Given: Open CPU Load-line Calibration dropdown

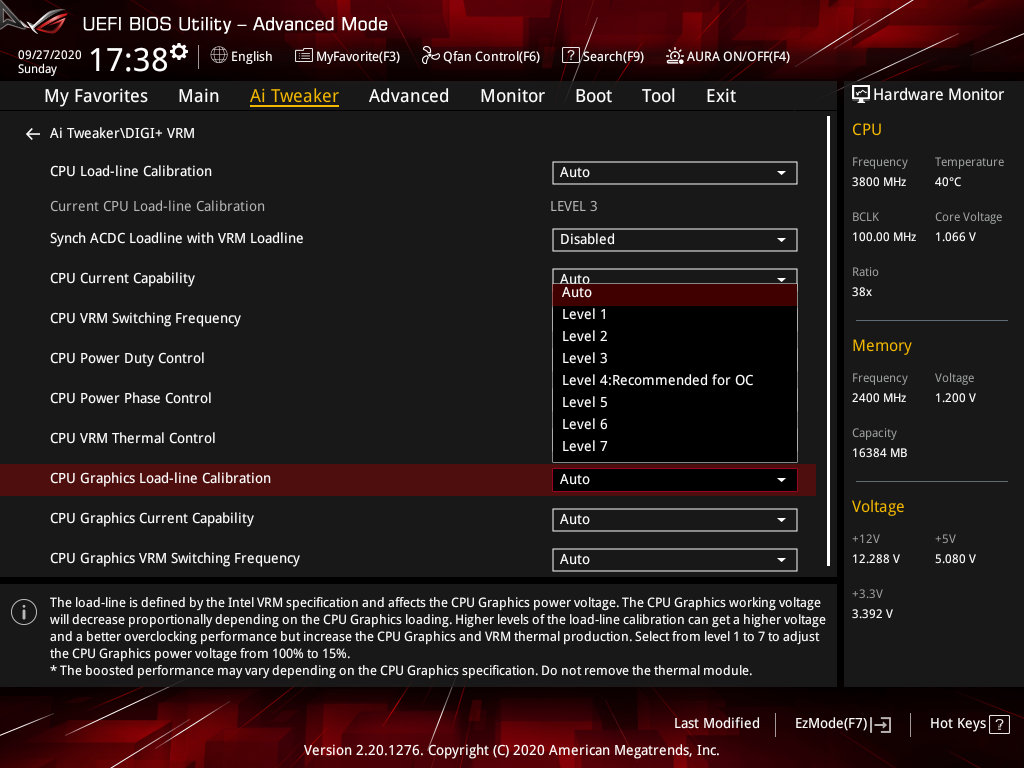Looking at the screenshot, I should pyautogui.click(x=675, y=173).
